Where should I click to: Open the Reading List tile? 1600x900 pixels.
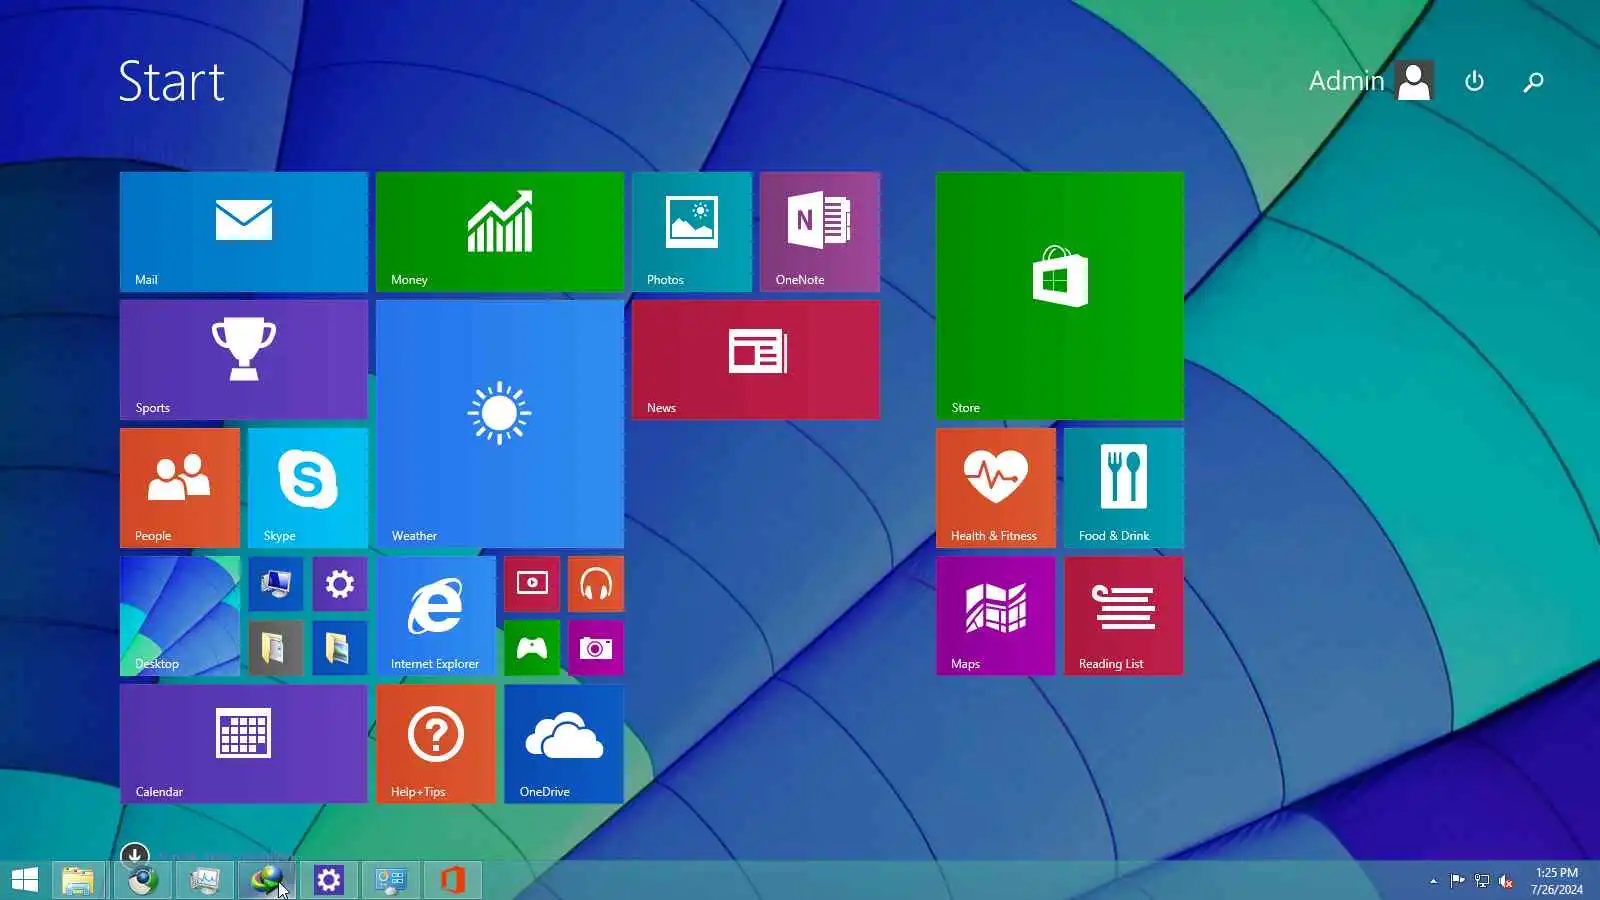pos(1124,616)
